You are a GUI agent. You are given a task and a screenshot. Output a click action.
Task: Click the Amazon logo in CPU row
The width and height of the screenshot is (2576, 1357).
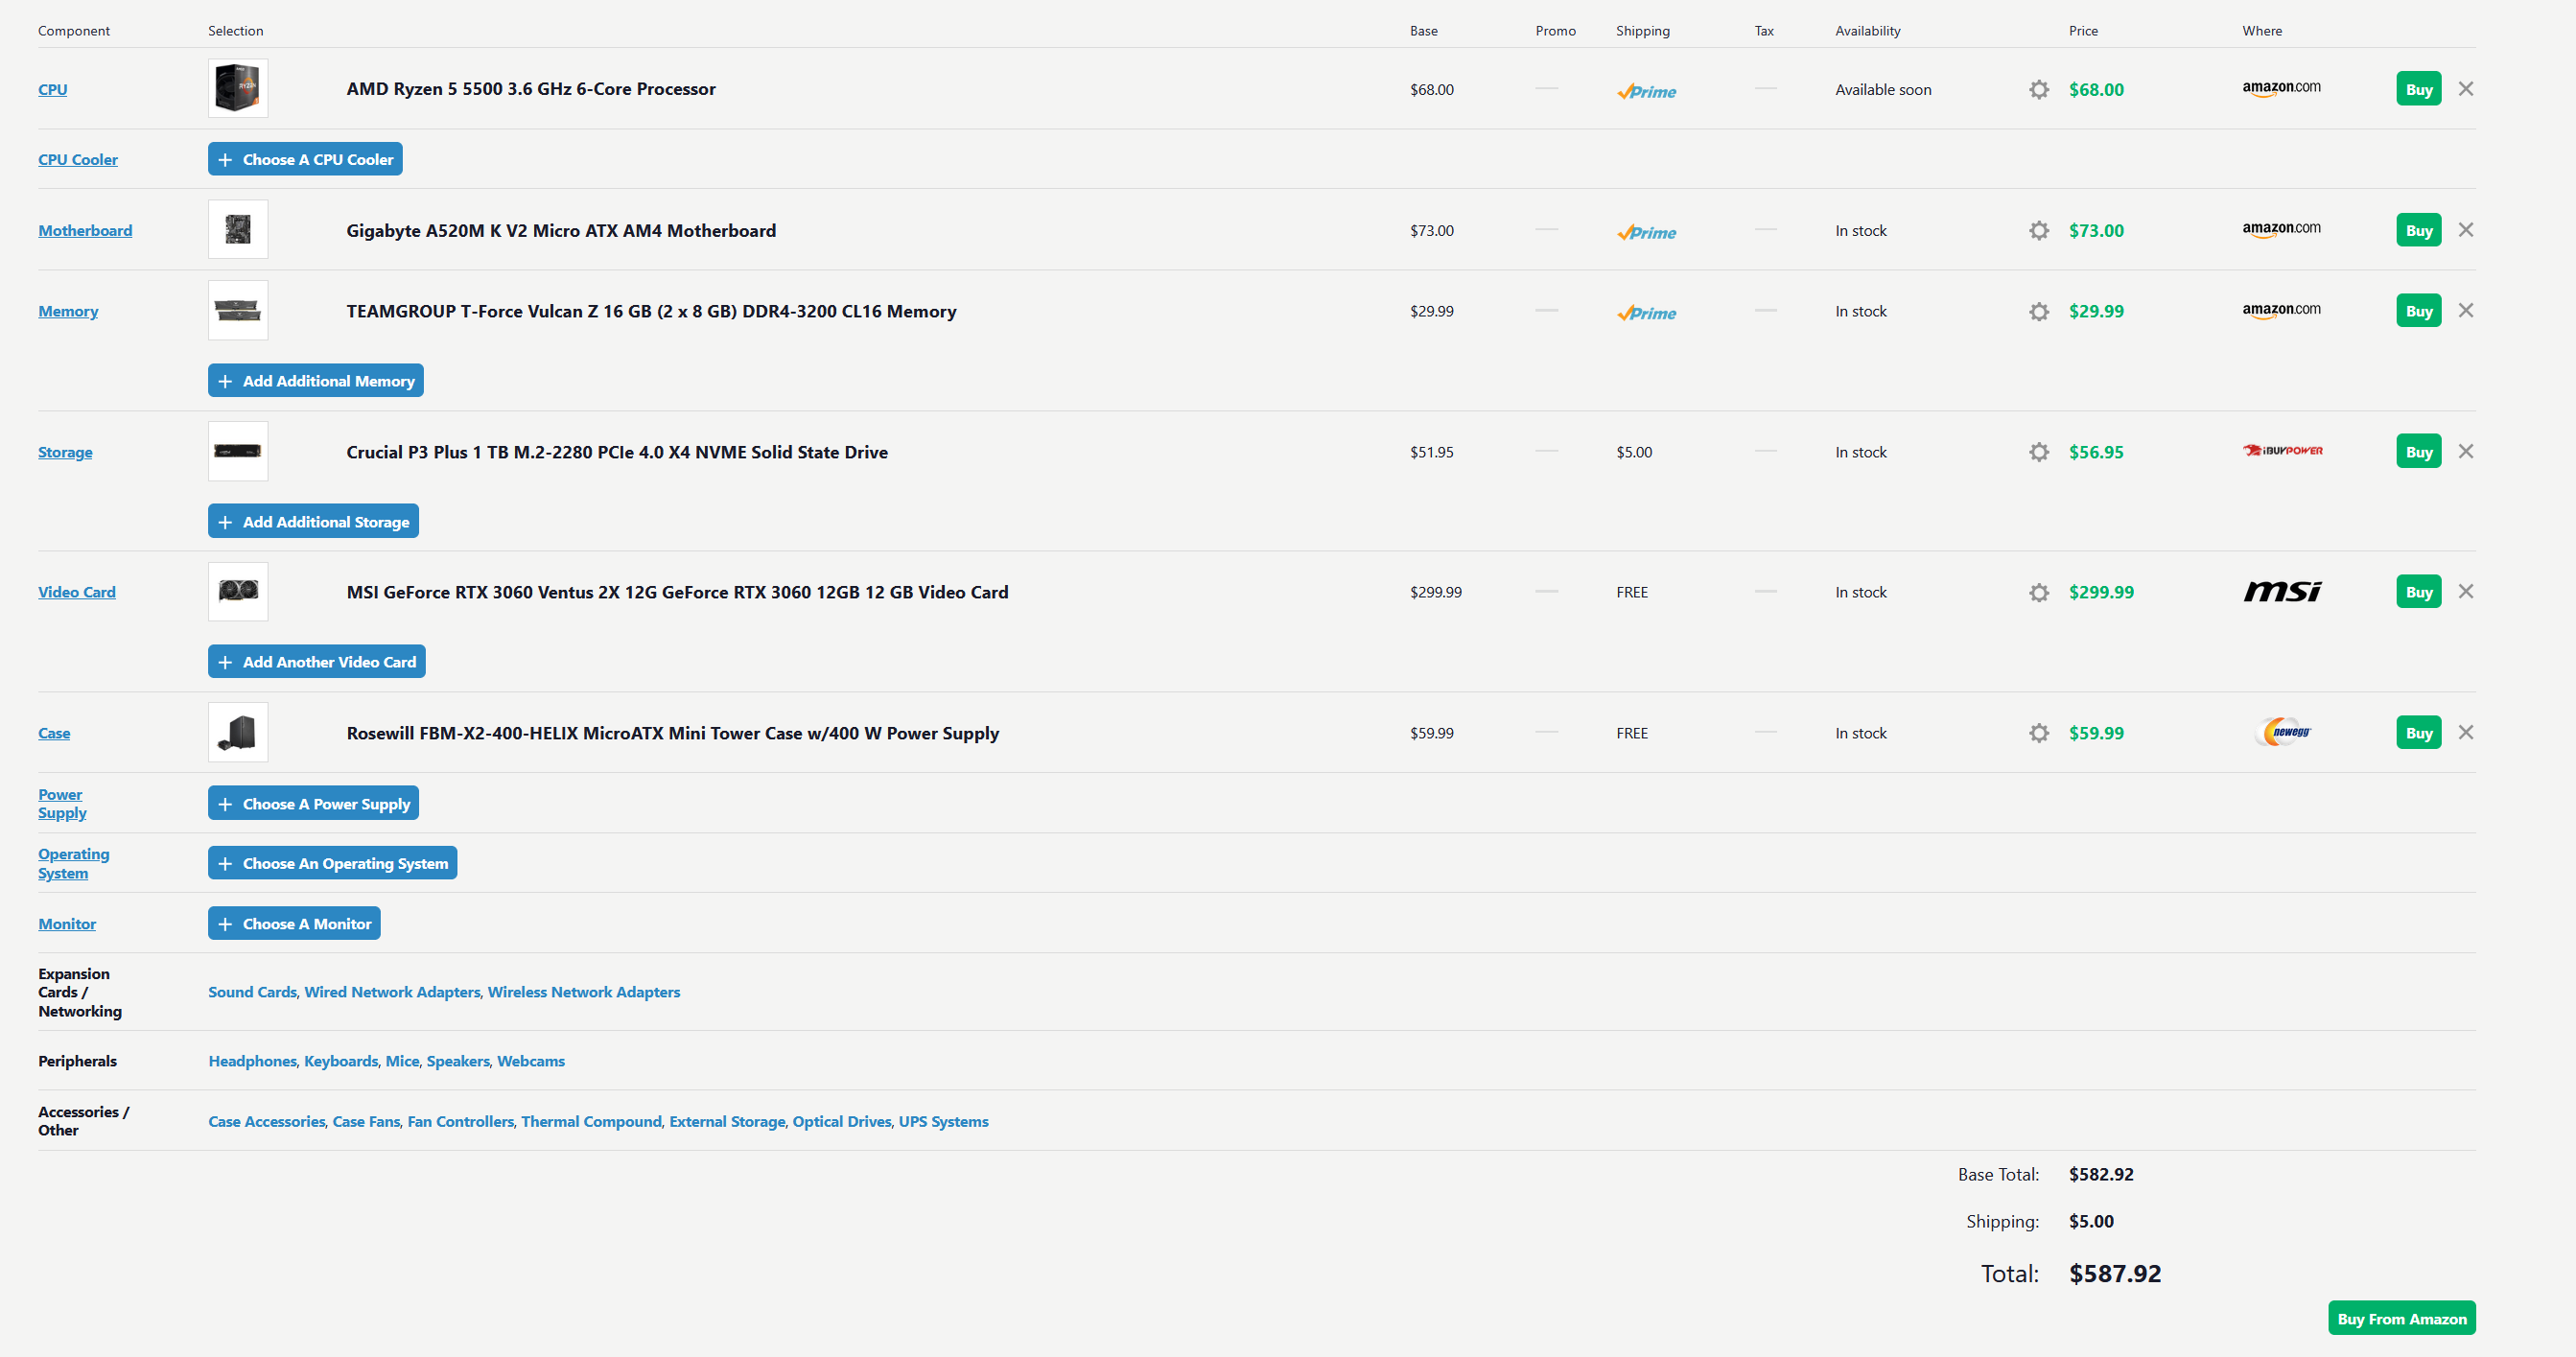click(2281, 88)
